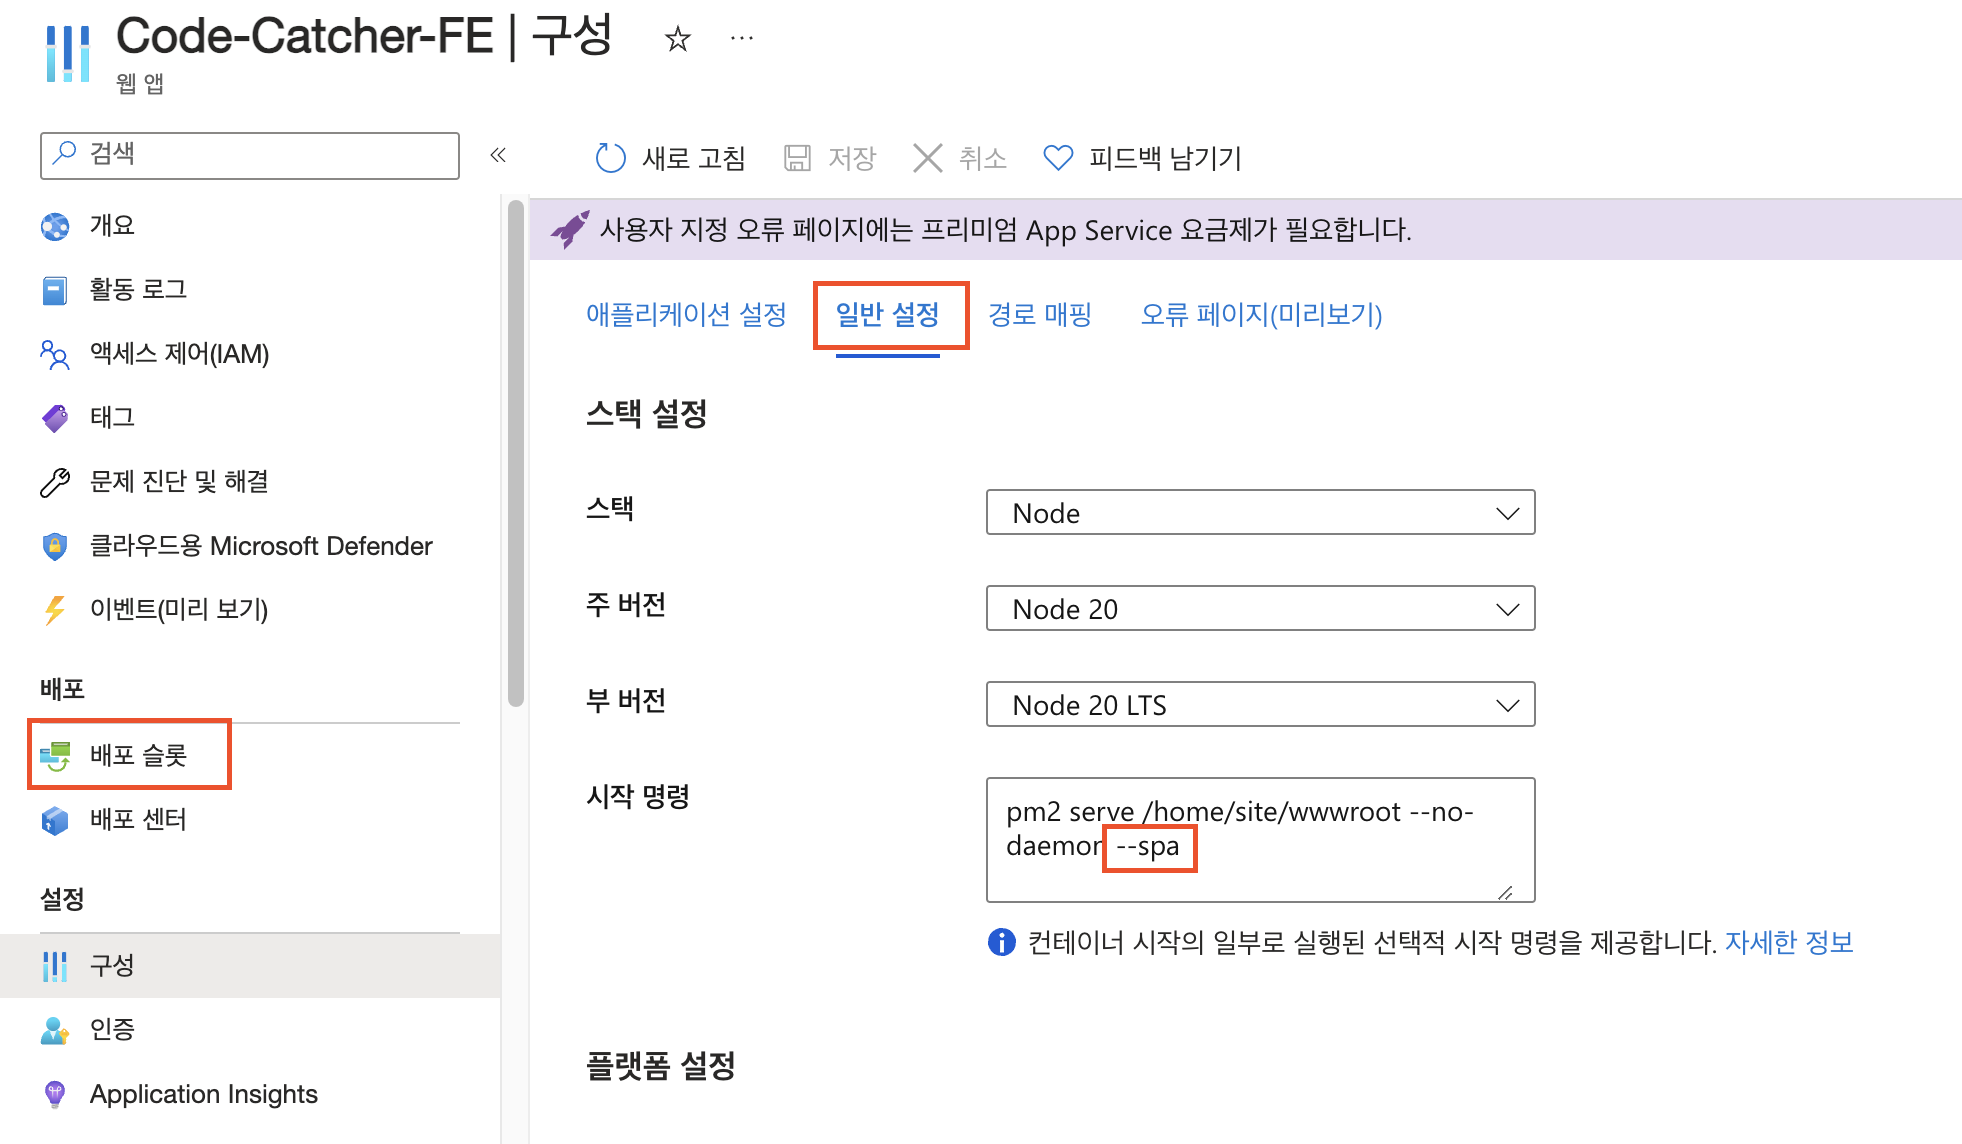This screenshot has height=1144, width=1962.
Task: Click the sidebar vertical scrollbar
Action: (516, 454)
